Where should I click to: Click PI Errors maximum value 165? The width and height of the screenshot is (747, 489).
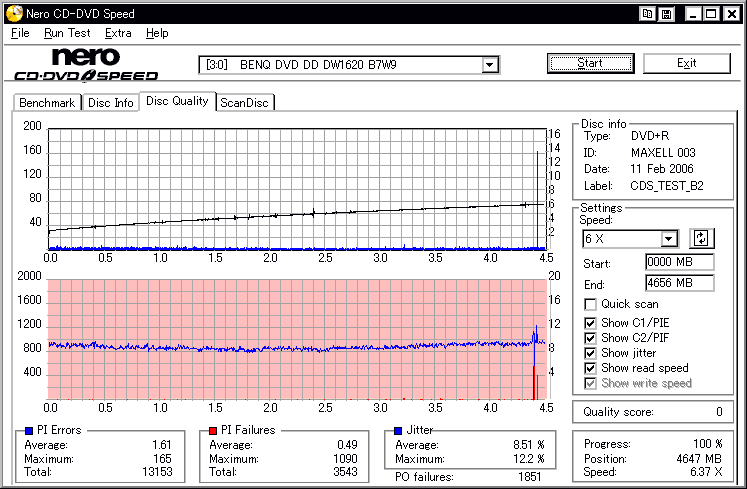tap(162, 458)
